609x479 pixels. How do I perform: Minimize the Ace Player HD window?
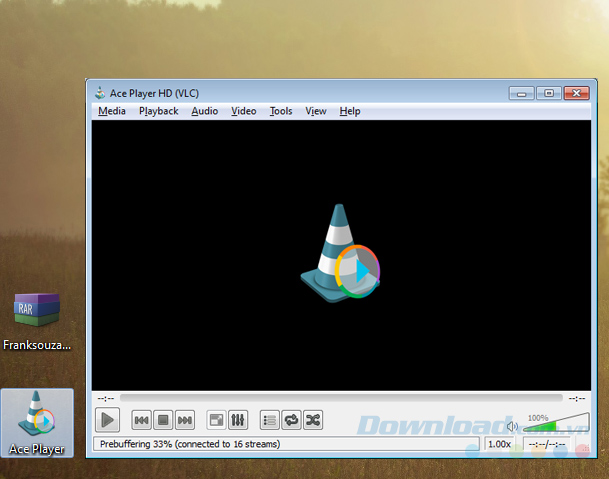tap(521, 93)
